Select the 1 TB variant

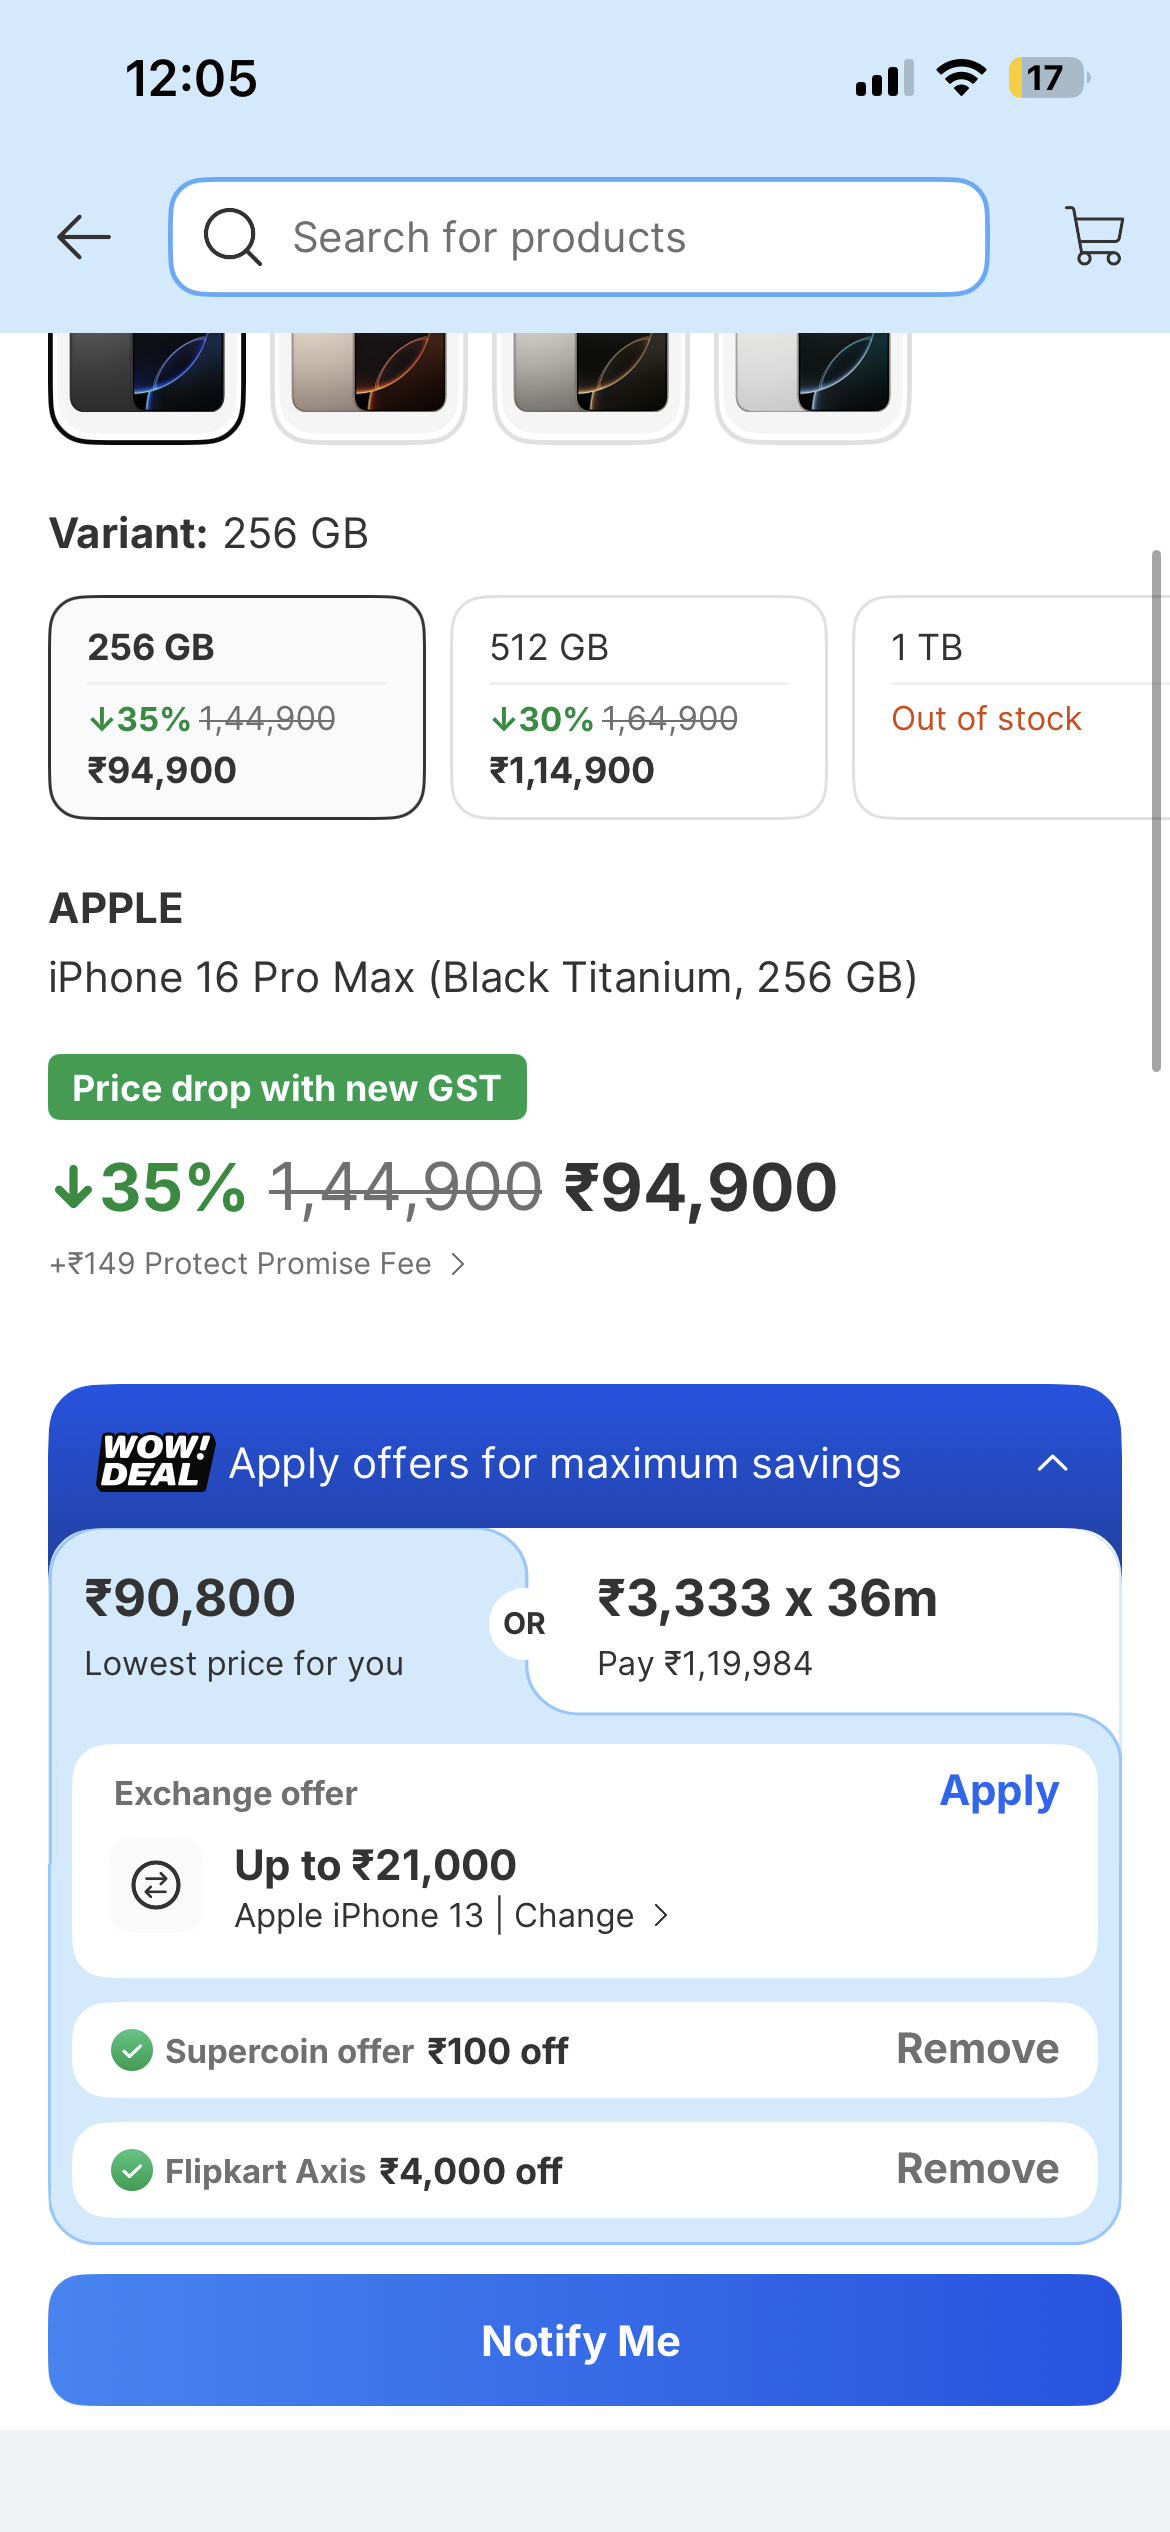point(1012,708)
